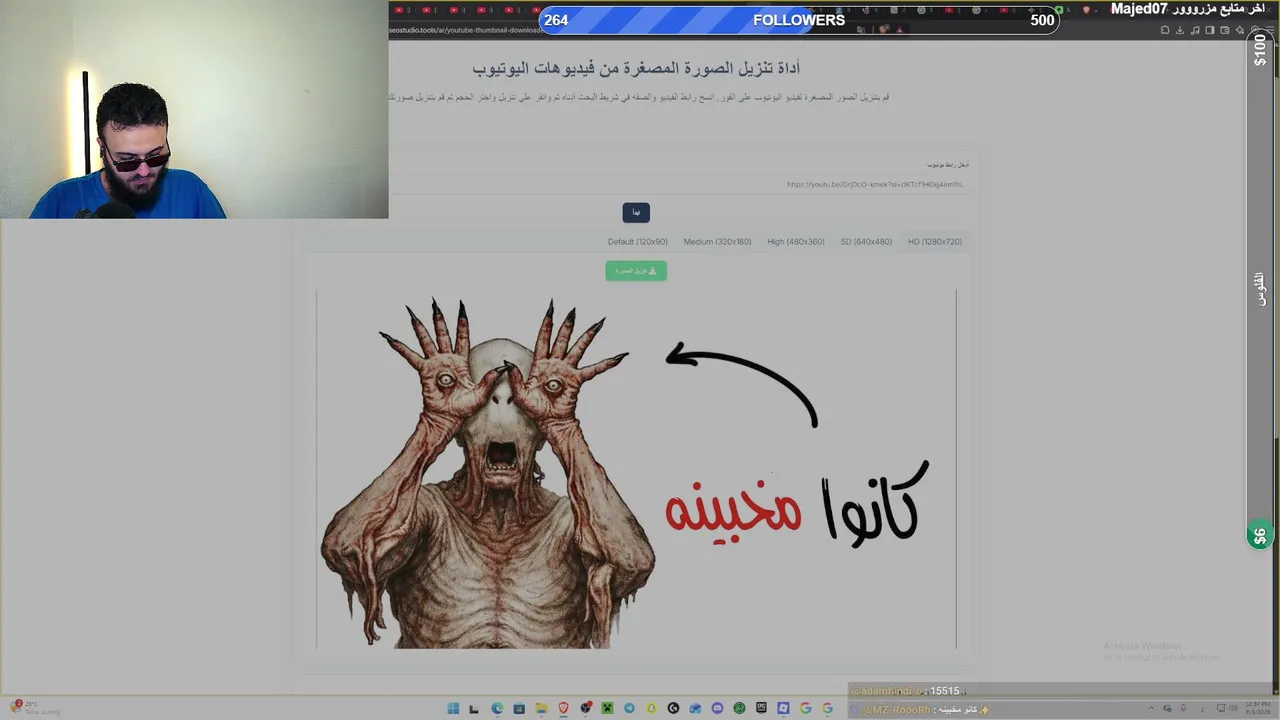Open Microsoft Store from the taskbar
This screenshot has width=1280, height=720.
click(519, 709)
